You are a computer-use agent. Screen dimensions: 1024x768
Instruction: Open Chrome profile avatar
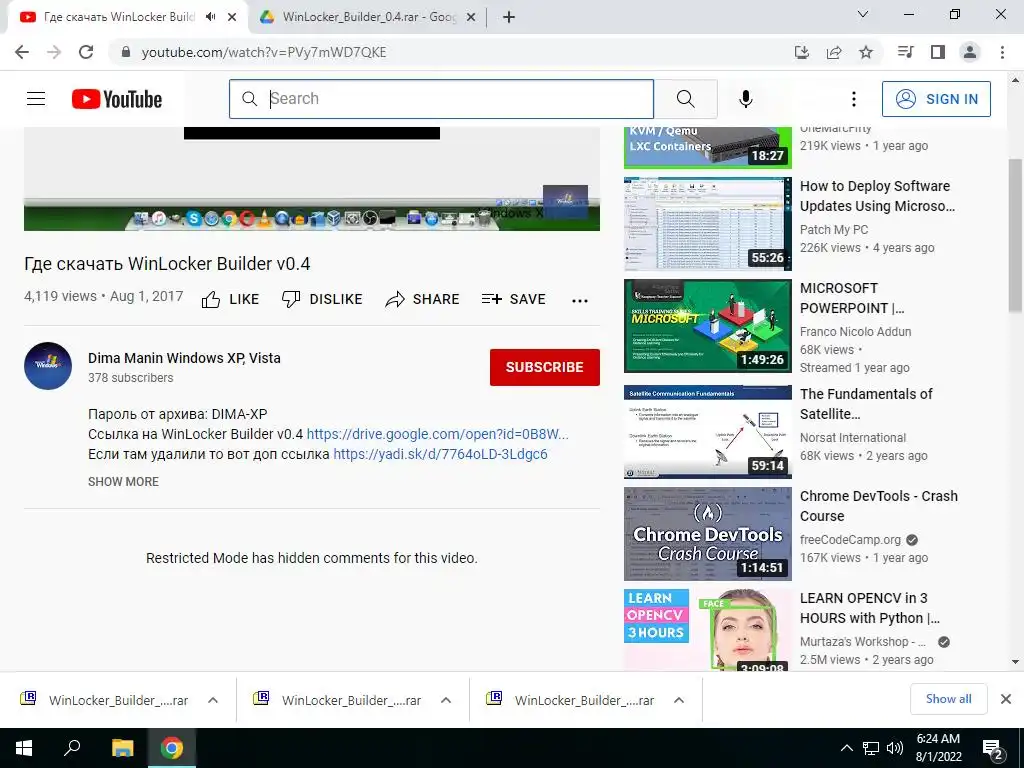pos(970,52)
